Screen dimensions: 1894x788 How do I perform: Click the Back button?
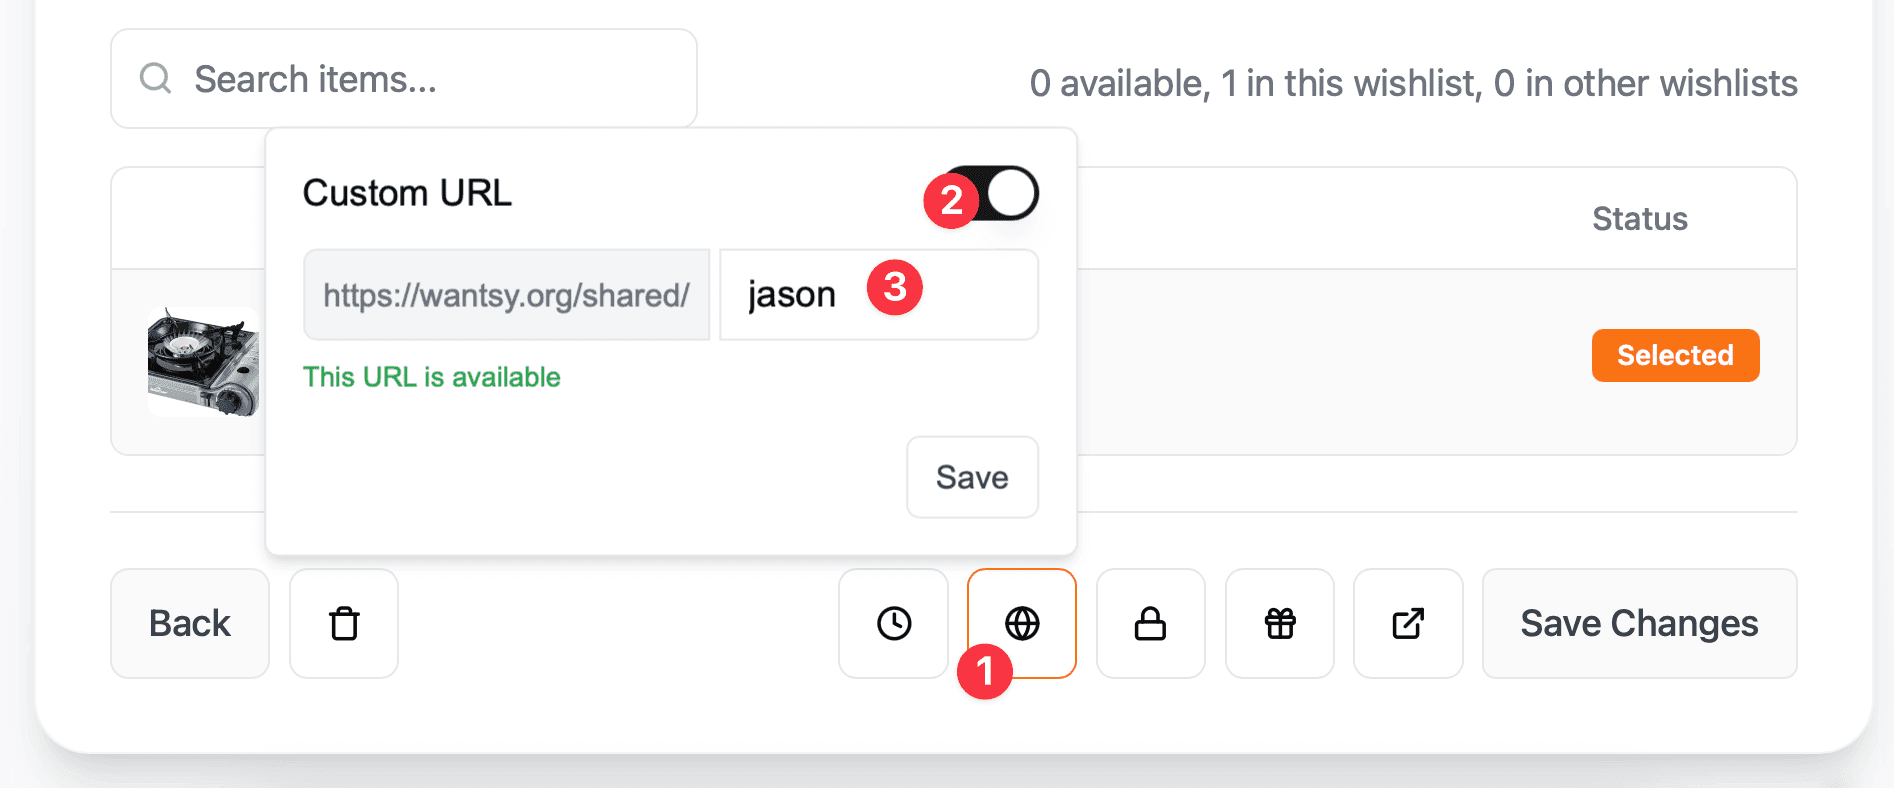(x=189, y=624)
